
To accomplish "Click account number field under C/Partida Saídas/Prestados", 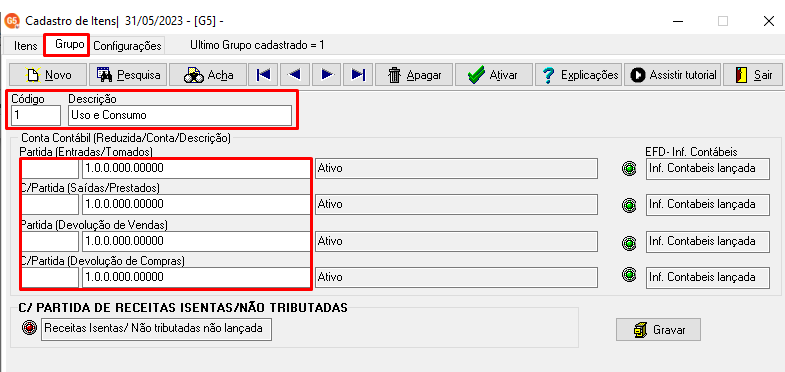I will pos(196,204).
